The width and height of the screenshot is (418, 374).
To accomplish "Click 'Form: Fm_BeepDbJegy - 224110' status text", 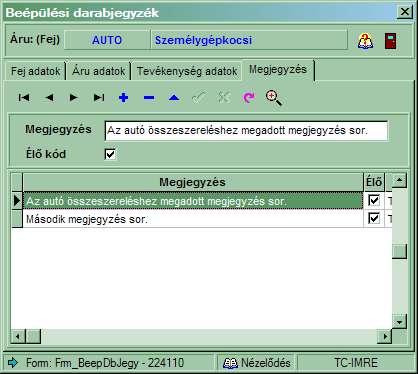I will 105,363.
